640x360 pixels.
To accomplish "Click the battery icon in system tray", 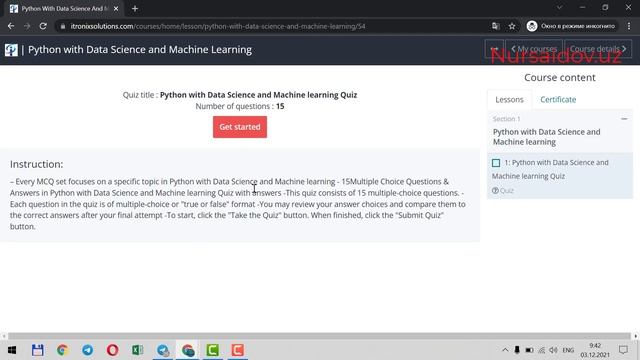I will click(x=529, y=350).
